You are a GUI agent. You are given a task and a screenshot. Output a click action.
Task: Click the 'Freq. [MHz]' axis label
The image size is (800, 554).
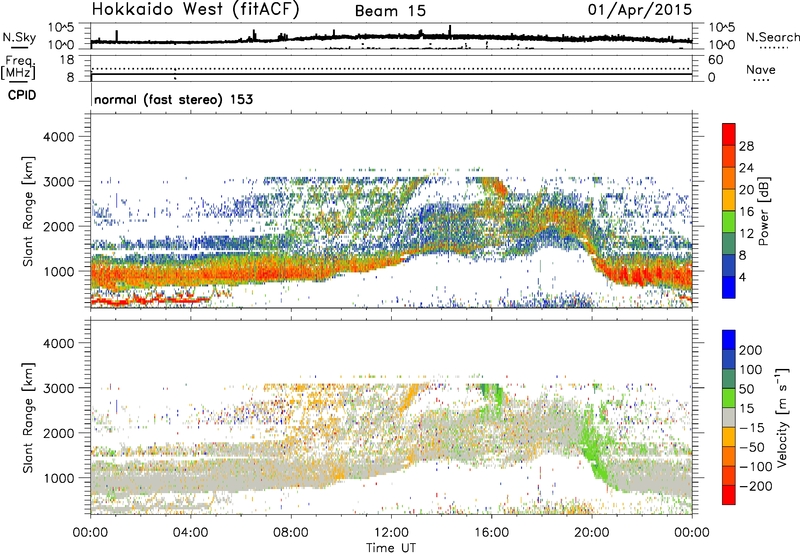click(x=19, y=67)
